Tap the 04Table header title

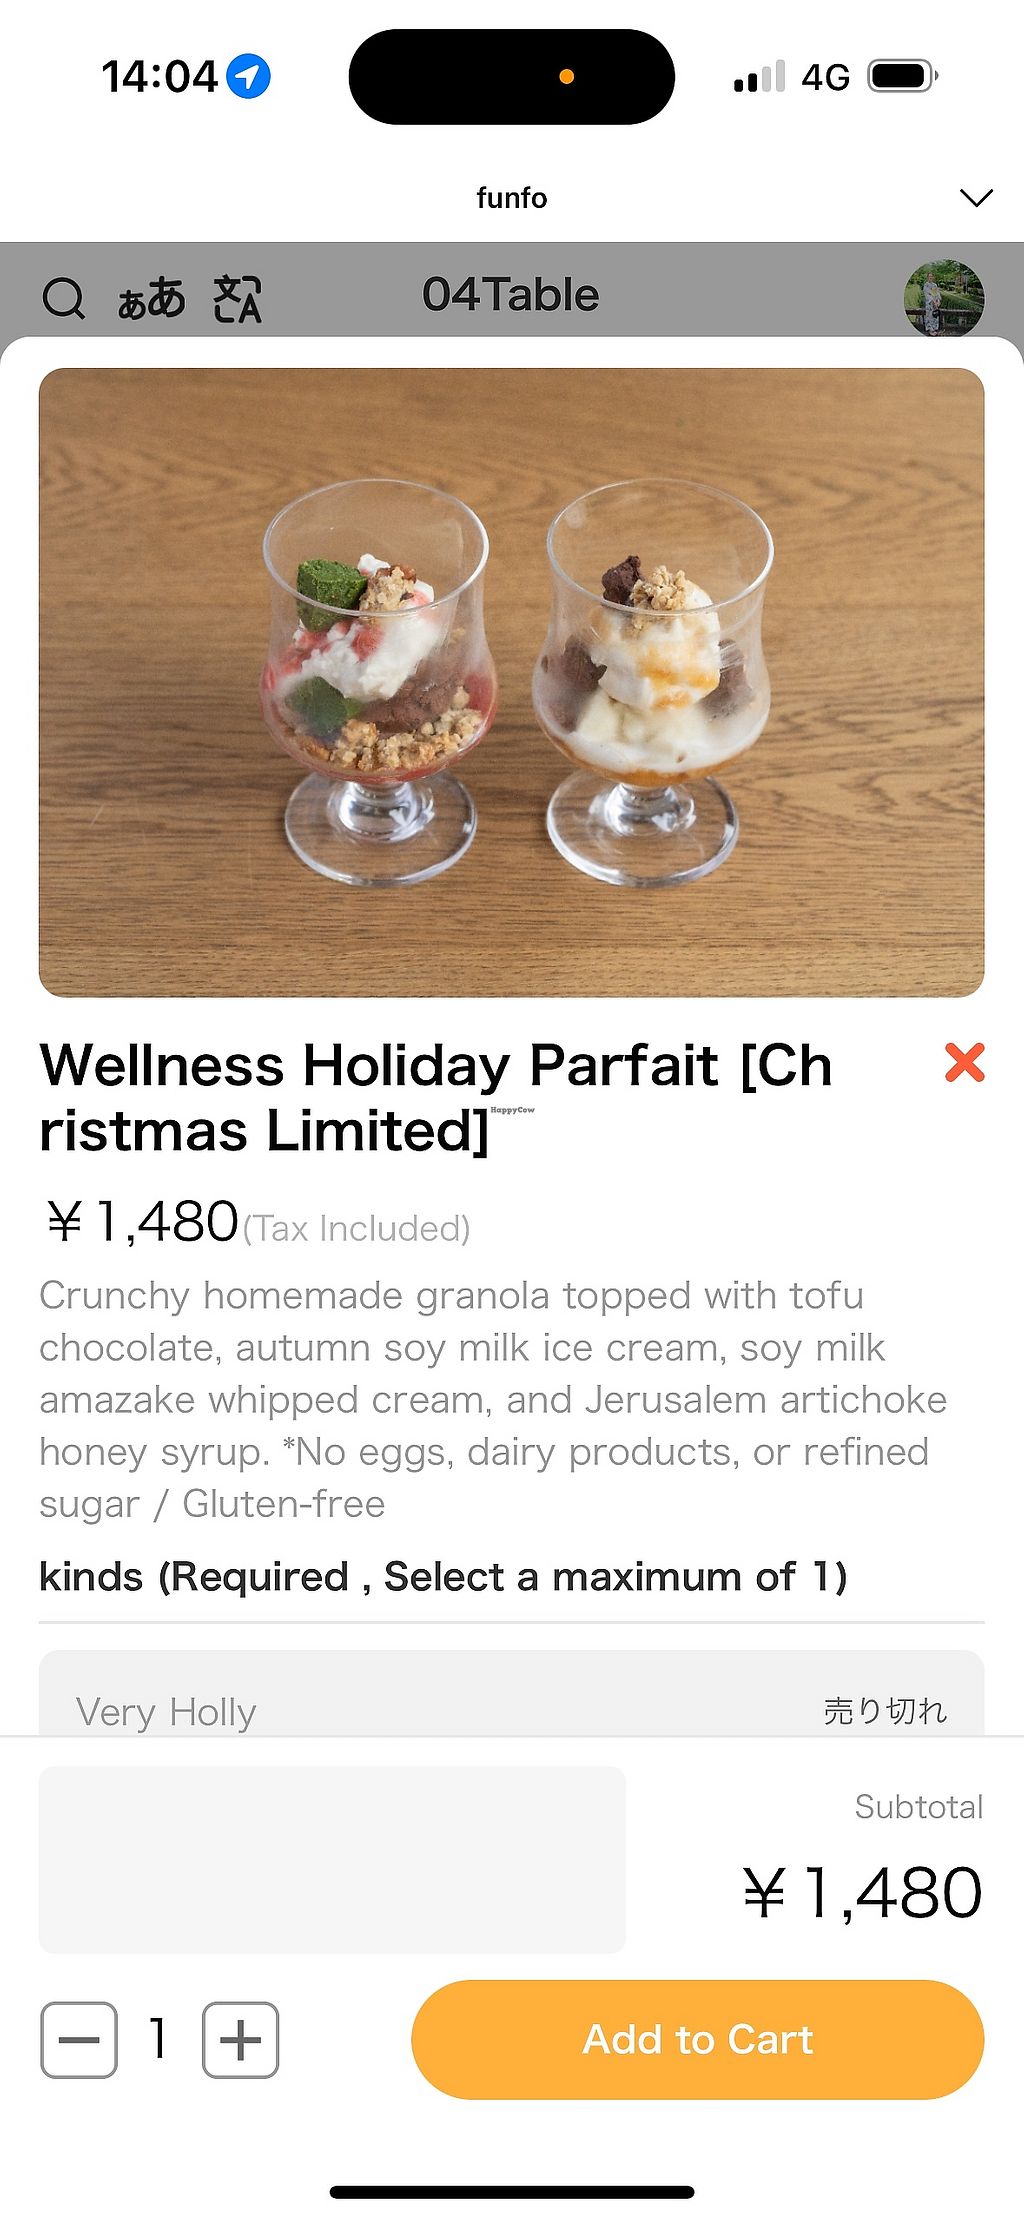510,295
